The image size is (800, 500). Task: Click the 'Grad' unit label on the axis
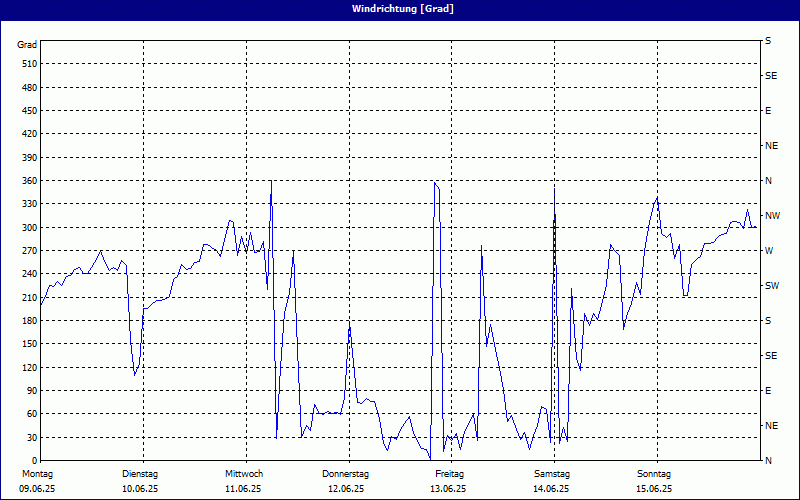click(27, 45)
